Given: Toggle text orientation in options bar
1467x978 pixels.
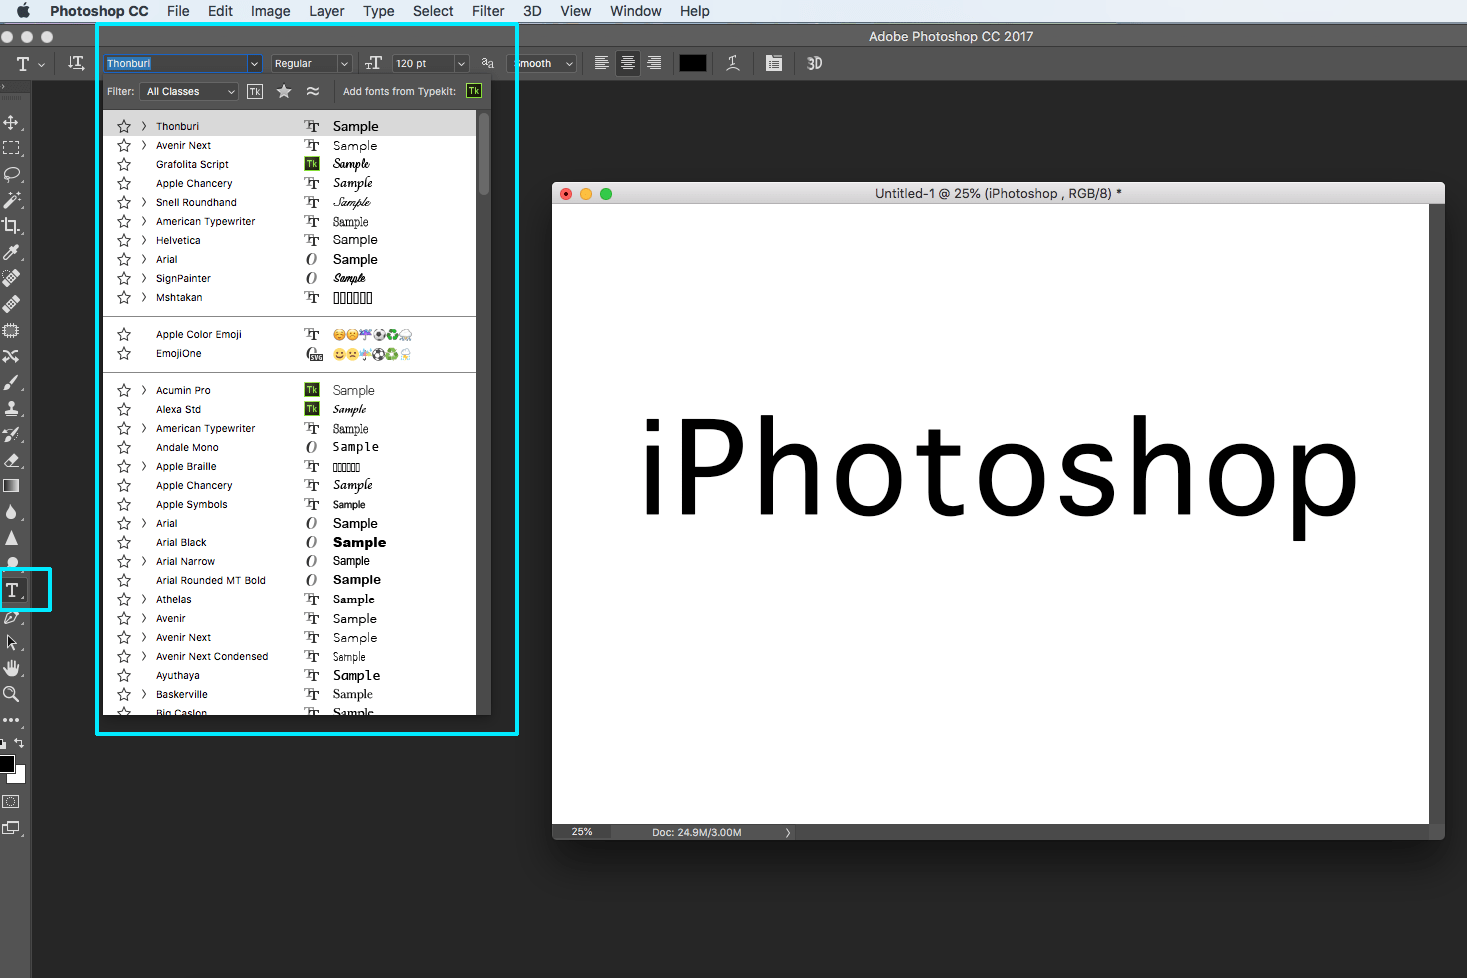Looking at the screenshot, I should click(x=76, y=63).
